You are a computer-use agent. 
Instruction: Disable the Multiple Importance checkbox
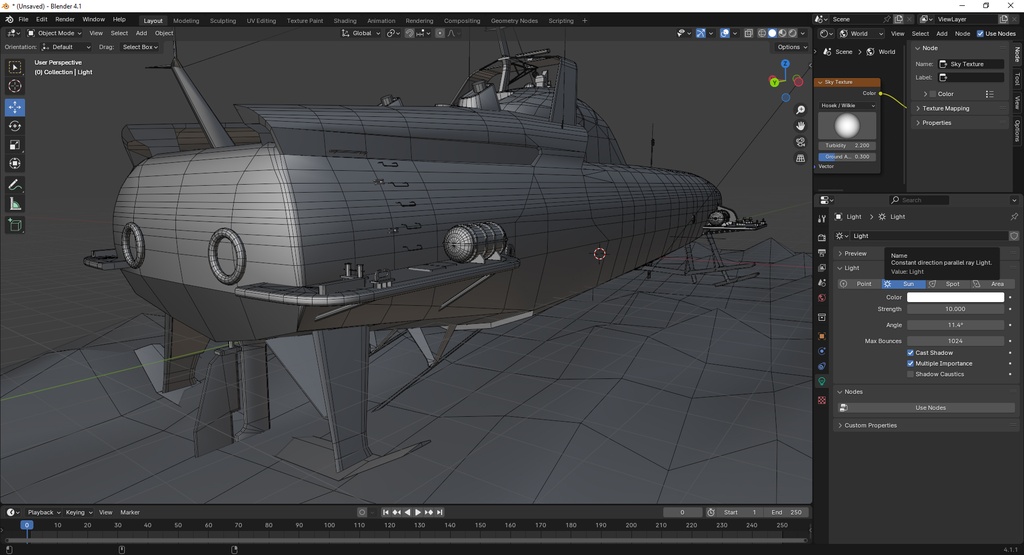pyautogui.click(x=910, y=364)
